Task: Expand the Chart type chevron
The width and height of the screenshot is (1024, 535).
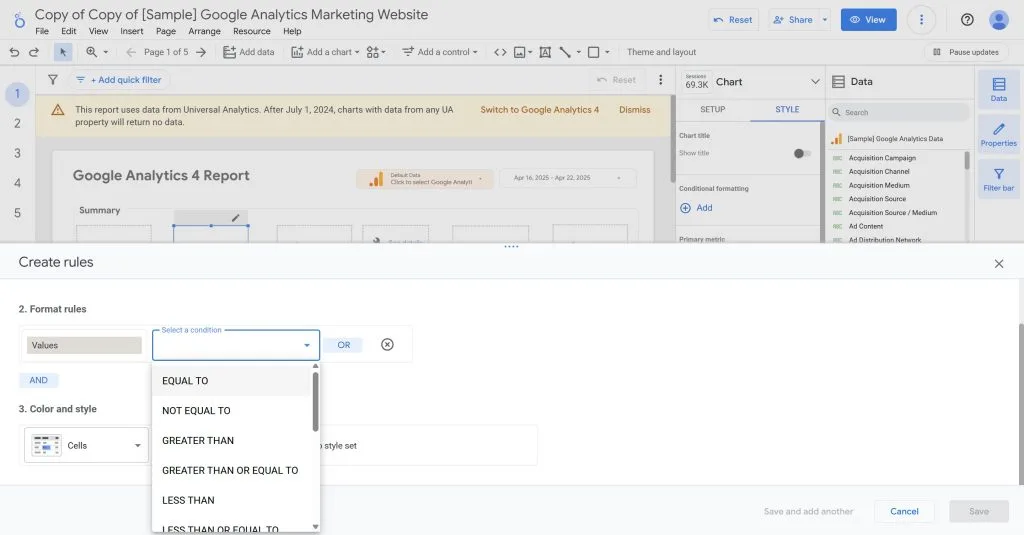Action: coord(815,82)
